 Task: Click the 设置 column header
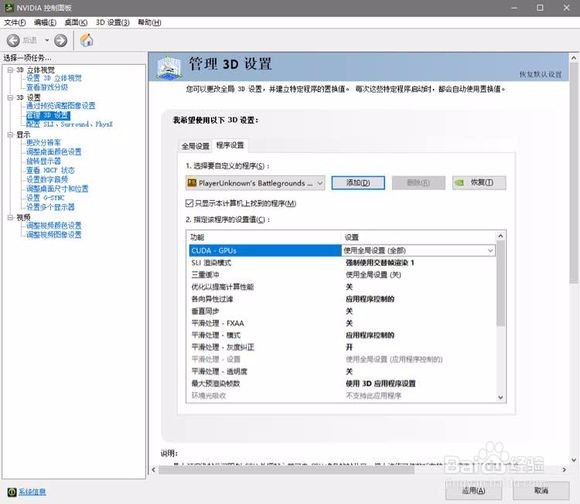click(x=419, y=237)
